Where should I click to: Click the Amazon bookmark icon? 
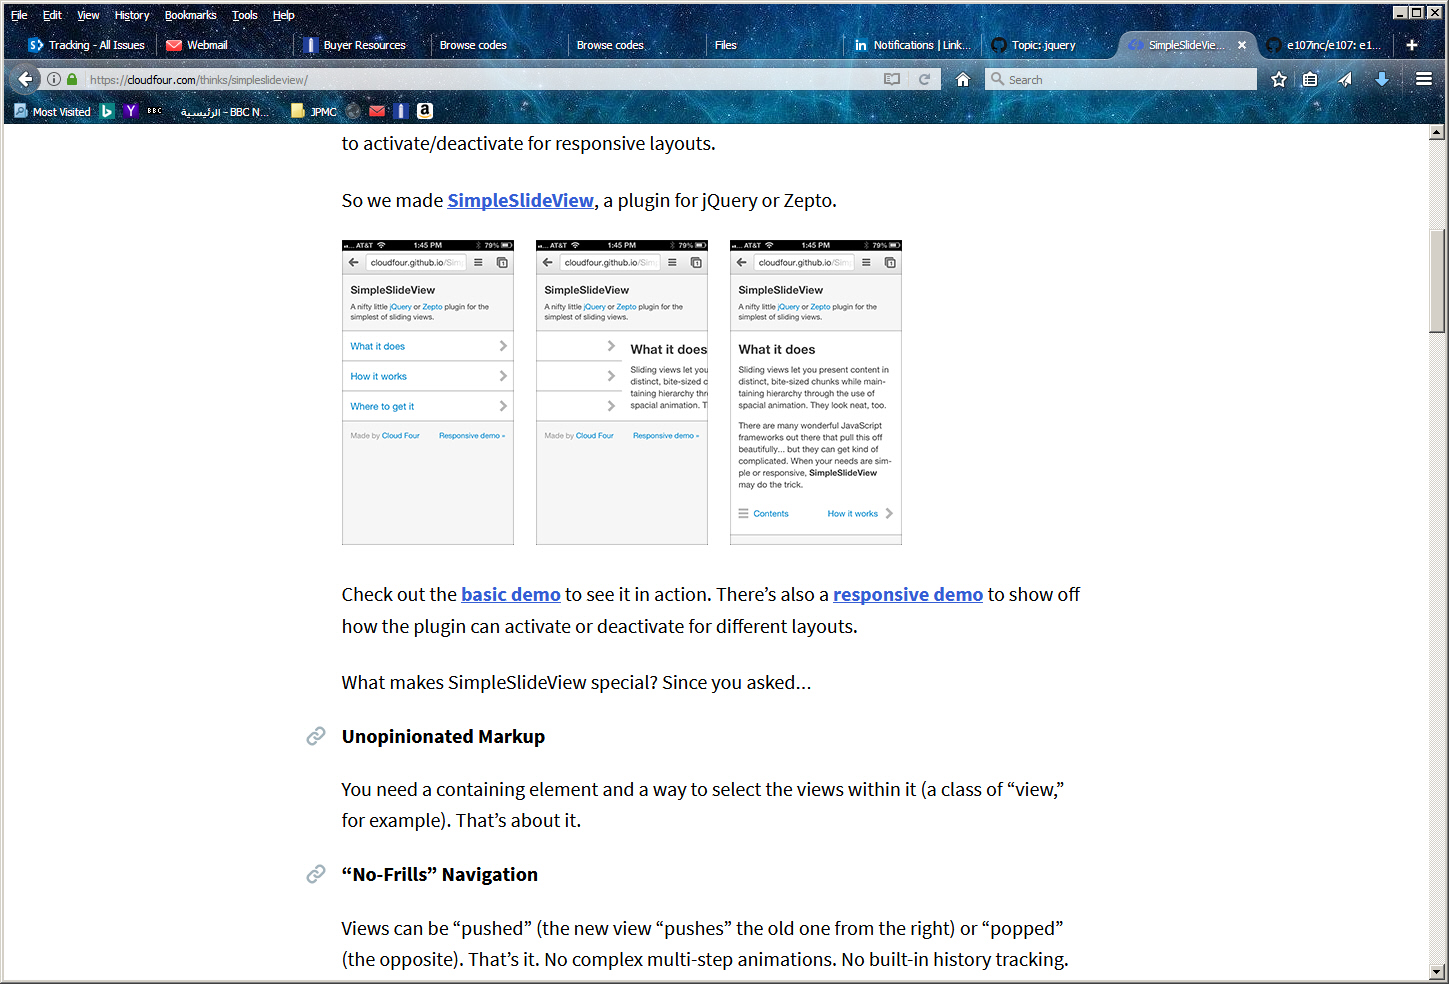[425, 111]
